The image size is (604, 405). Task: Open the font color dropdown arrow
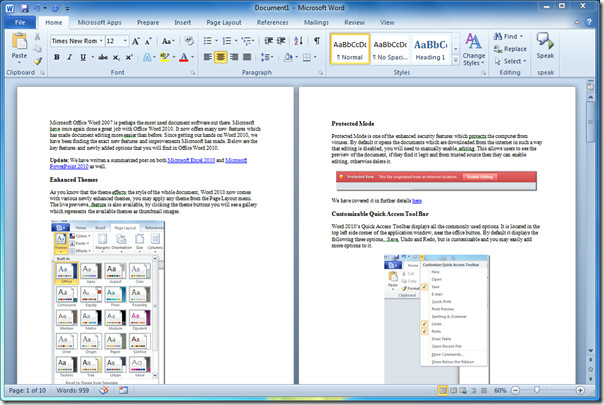192,57
